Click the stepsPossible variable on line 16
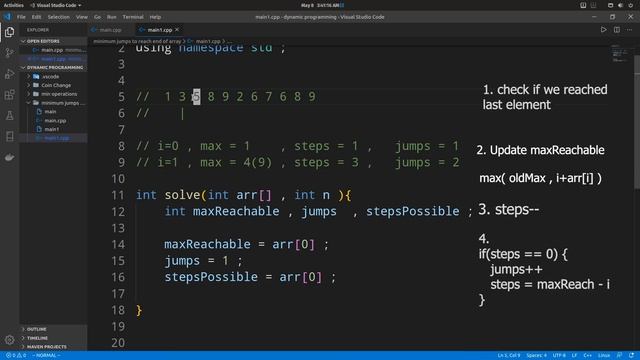The height and width of the screenshot is (360, 640). (211, 277)
